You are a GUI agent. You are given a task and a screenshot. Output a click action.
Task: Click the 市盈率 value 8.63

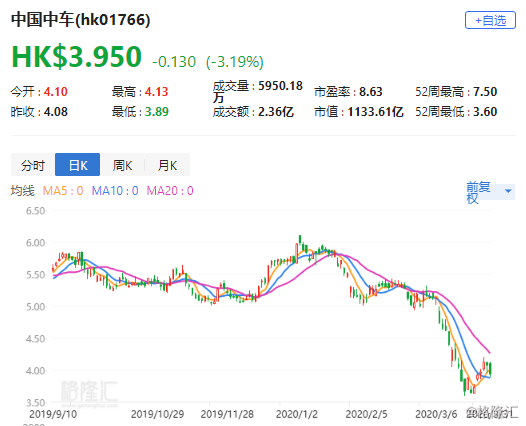coord(371,92)
